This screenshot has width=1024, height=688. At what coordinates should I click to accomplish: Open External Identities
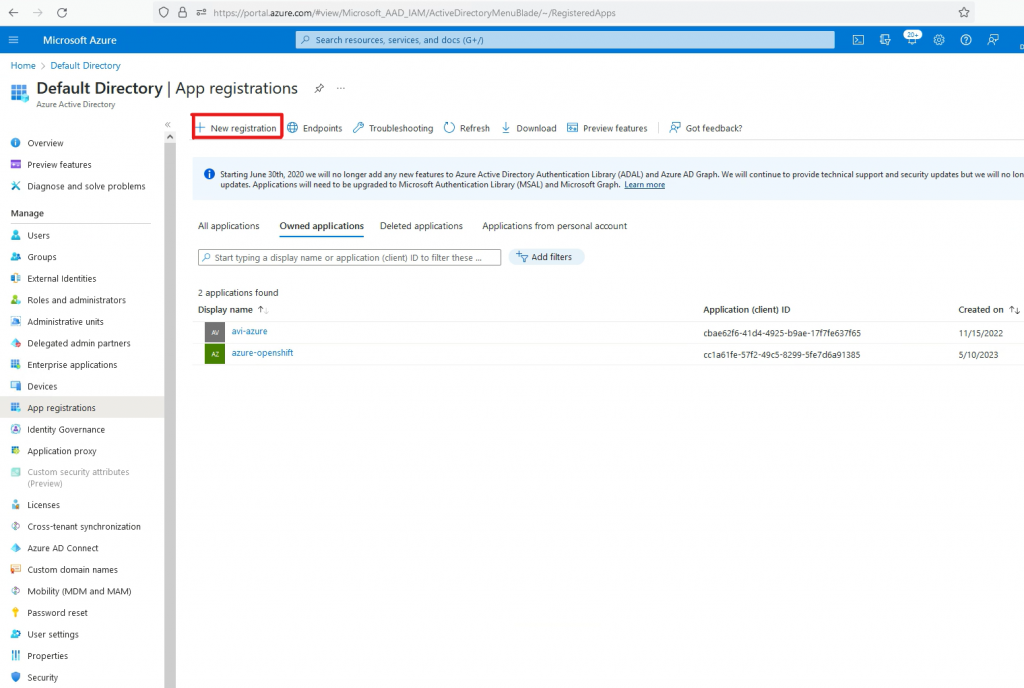coord(61,278)
